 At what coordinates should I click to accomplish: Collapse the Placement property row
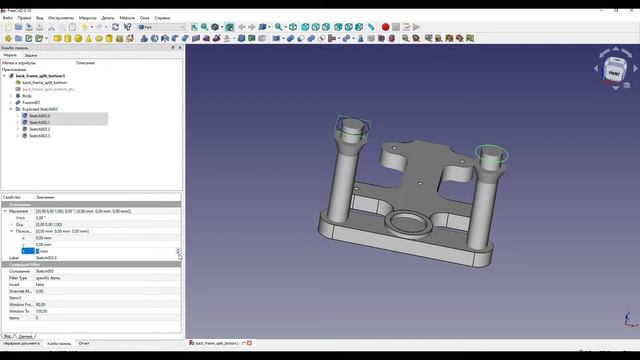click(x=5, y=211)
